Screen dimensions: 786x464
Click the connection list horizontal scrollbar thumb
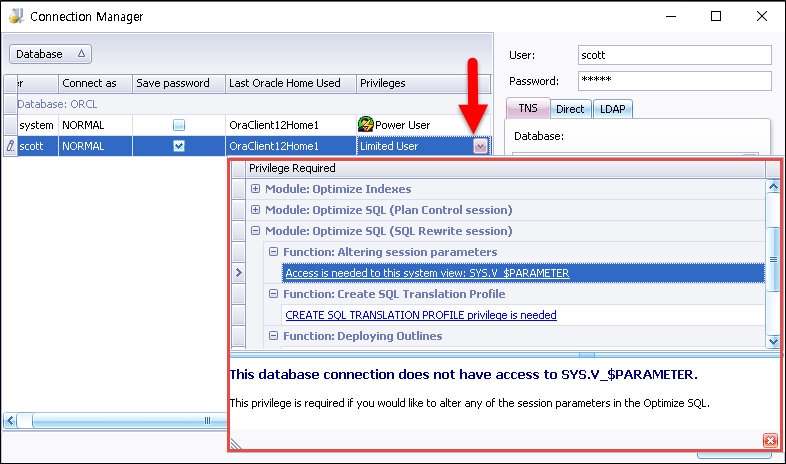point(129,420)
